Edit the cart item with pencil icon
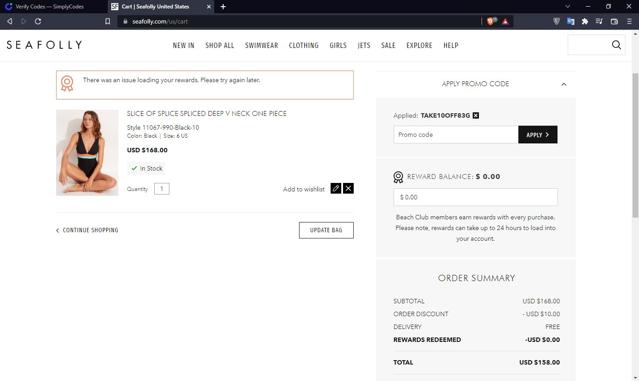The image size is (639, 381). click(336, 188)
